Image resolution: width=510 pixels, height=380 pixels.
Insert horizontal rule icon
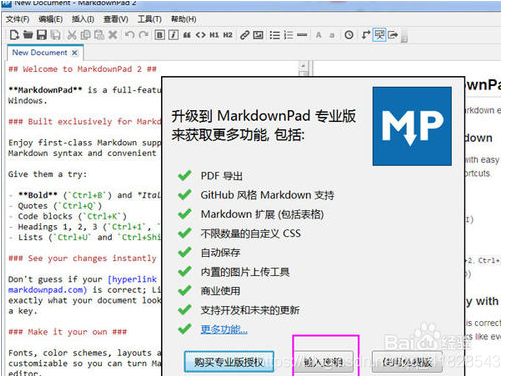tap(302, 35)
